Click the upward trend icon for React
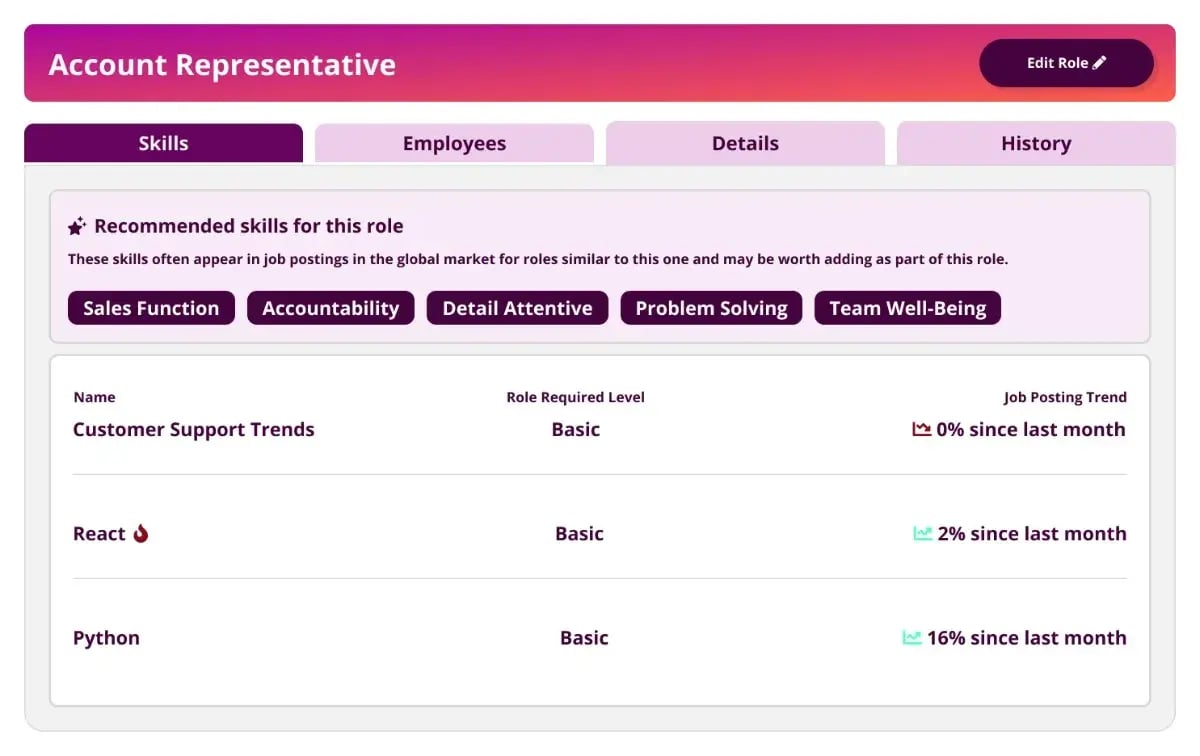Viewport: 1200px width, 756px height. click(x=922, y=533)
